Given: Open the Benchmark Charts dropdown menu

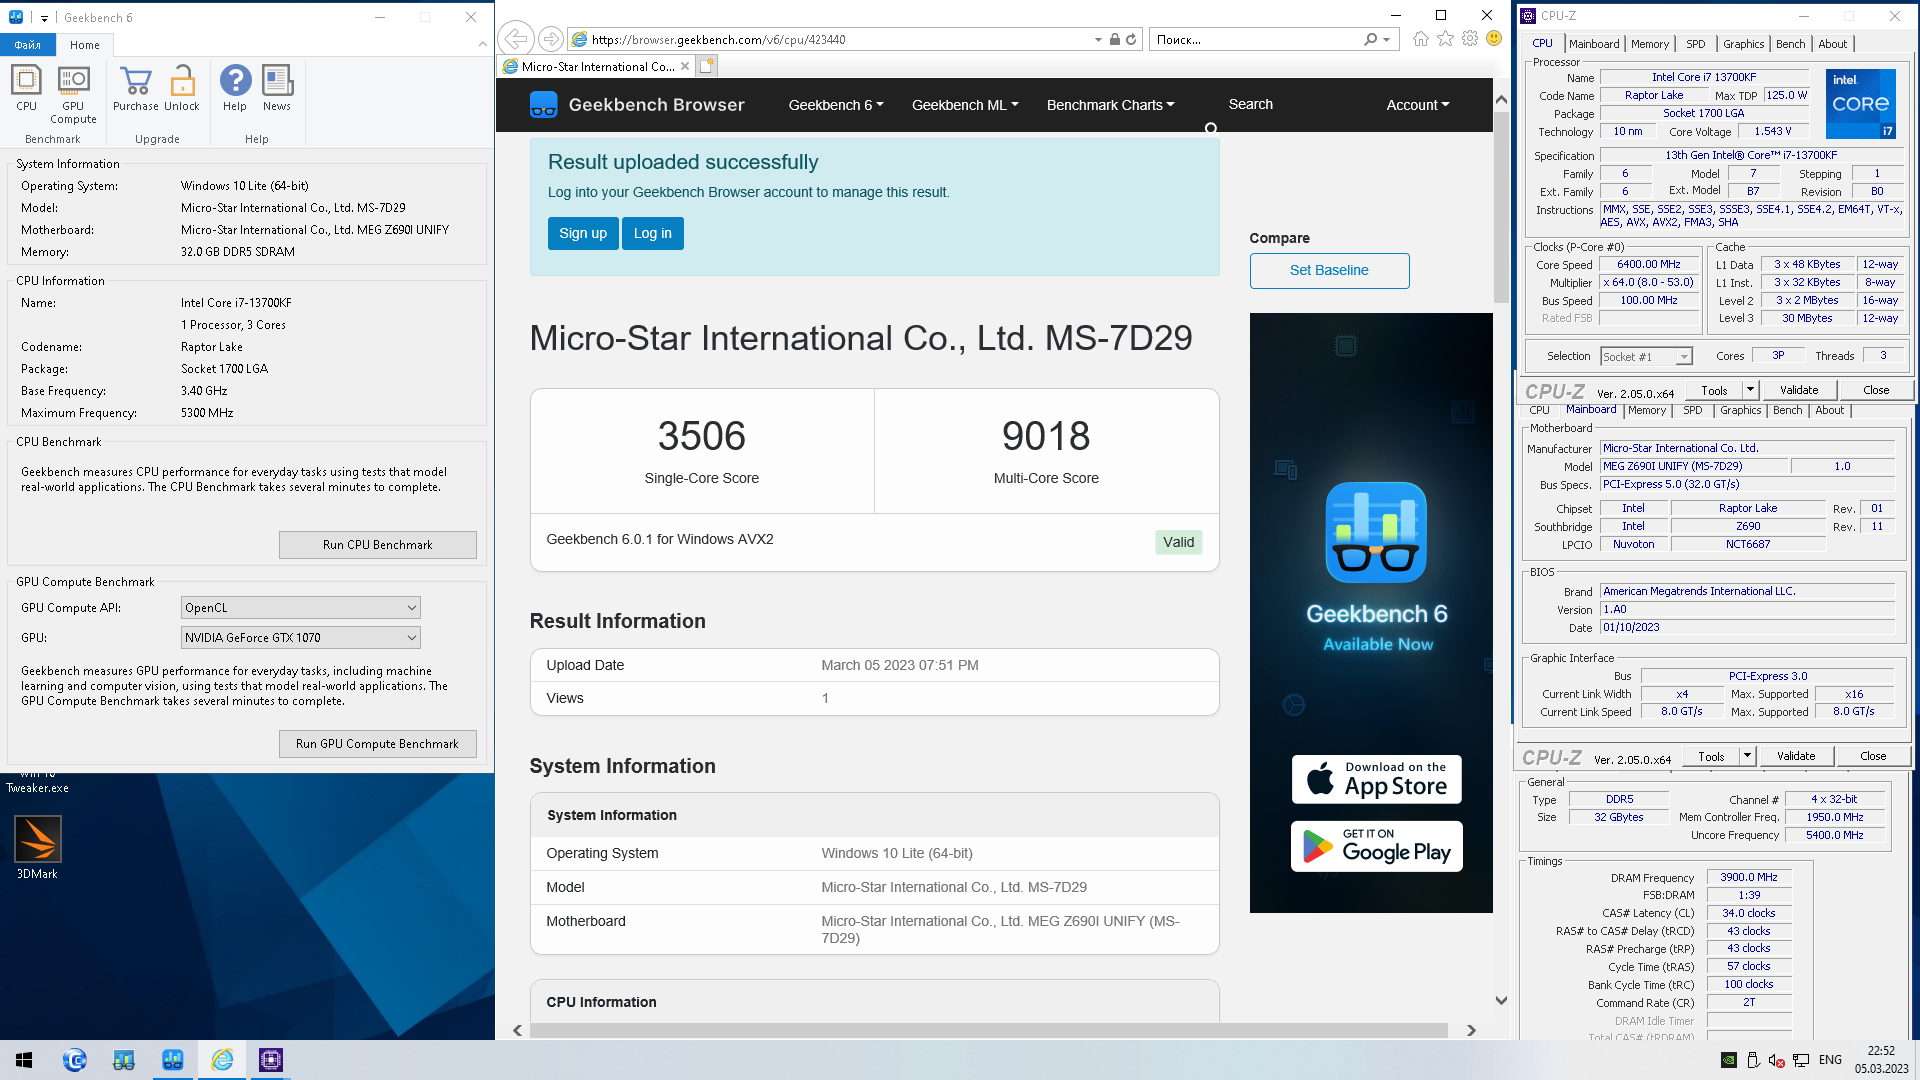Looking at the screenshot, I should [1110, 105].
